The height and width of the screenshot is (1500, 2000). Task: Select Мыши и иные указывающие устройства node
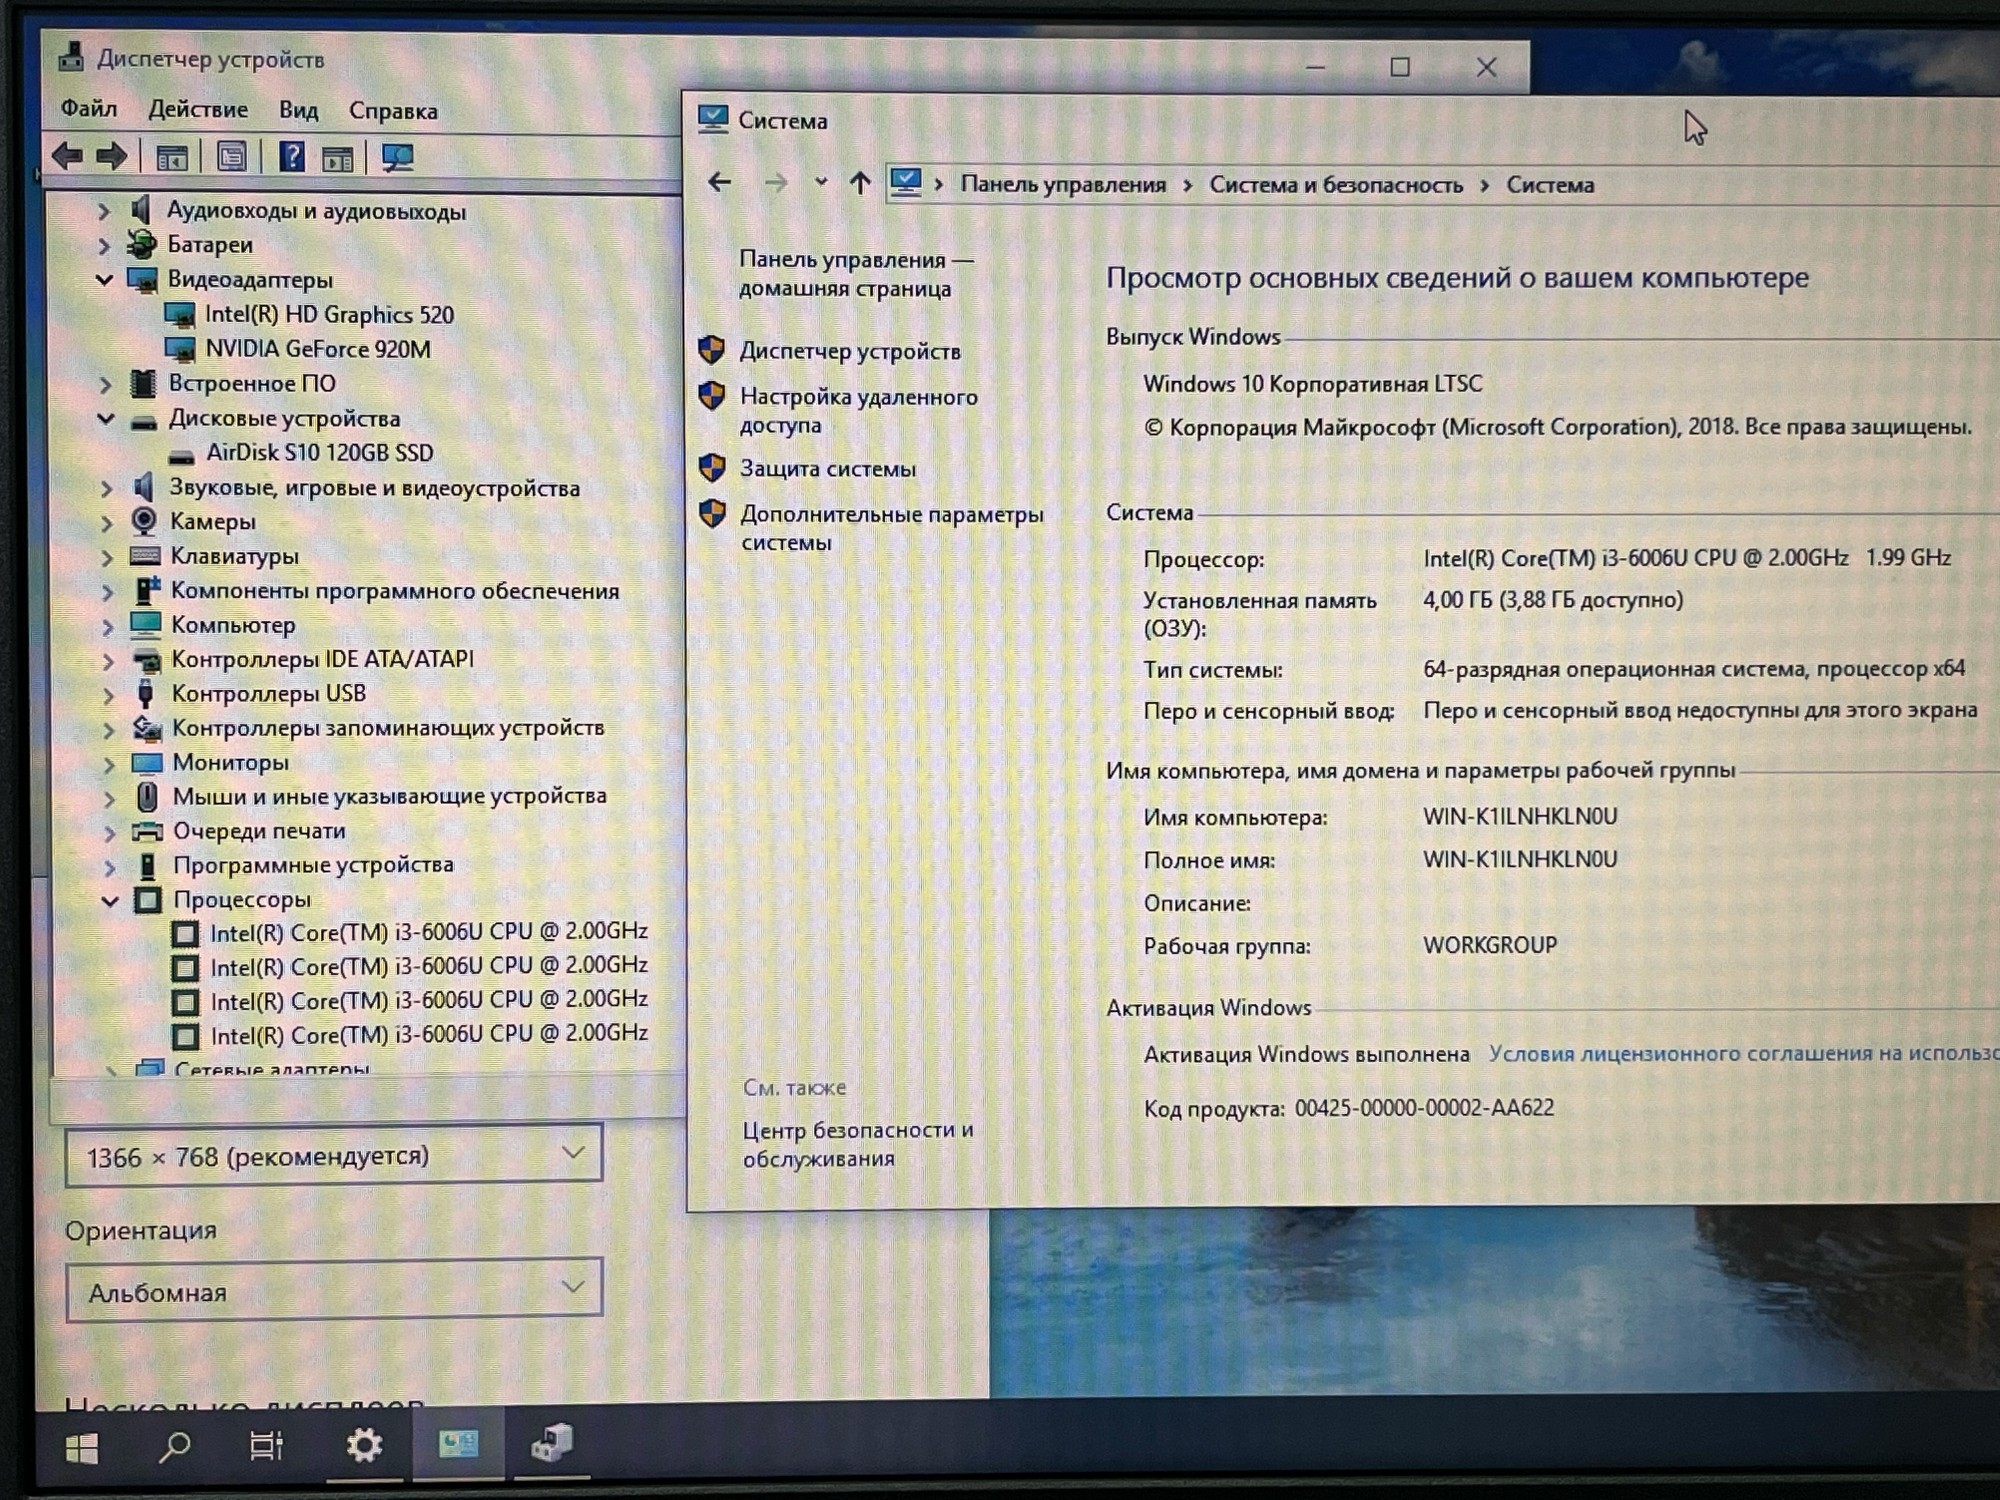pos(390,796)
